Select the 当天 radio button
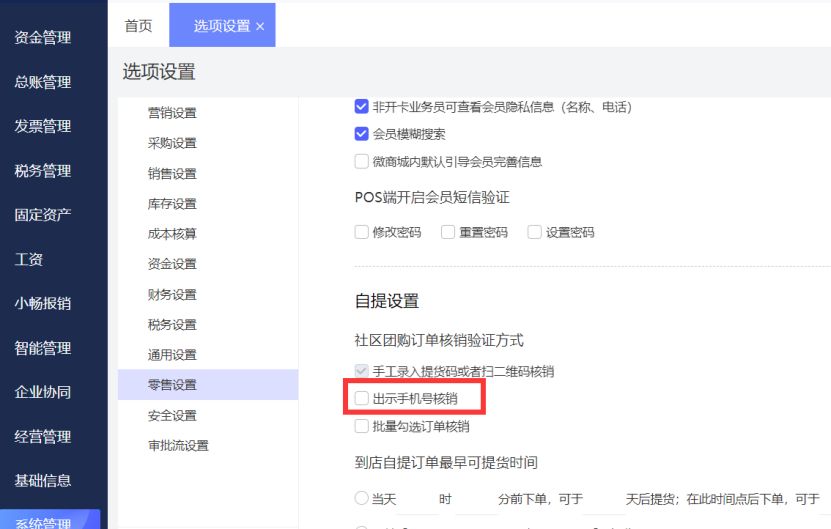Viewport: 831px width, 529px height. [x=362, y=498]
